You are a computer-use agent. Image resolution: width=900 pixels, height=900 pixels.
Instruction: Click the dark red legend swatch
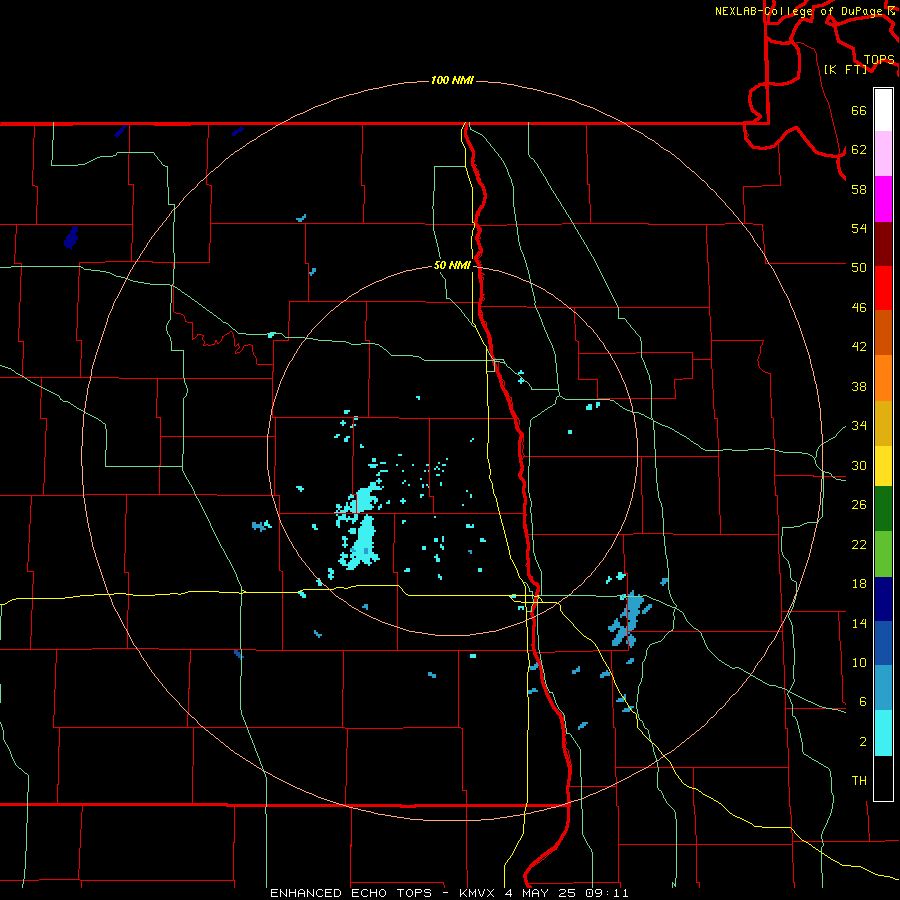coord(883,243)
